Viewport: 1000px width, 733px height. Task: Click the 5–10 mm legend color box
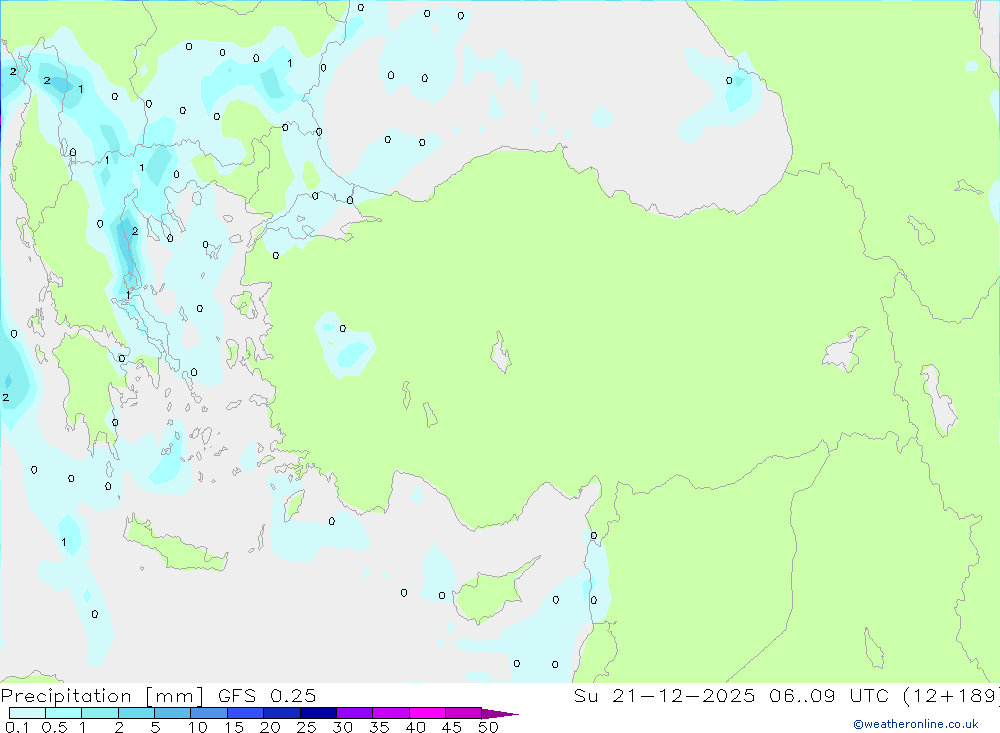[173, 713]
